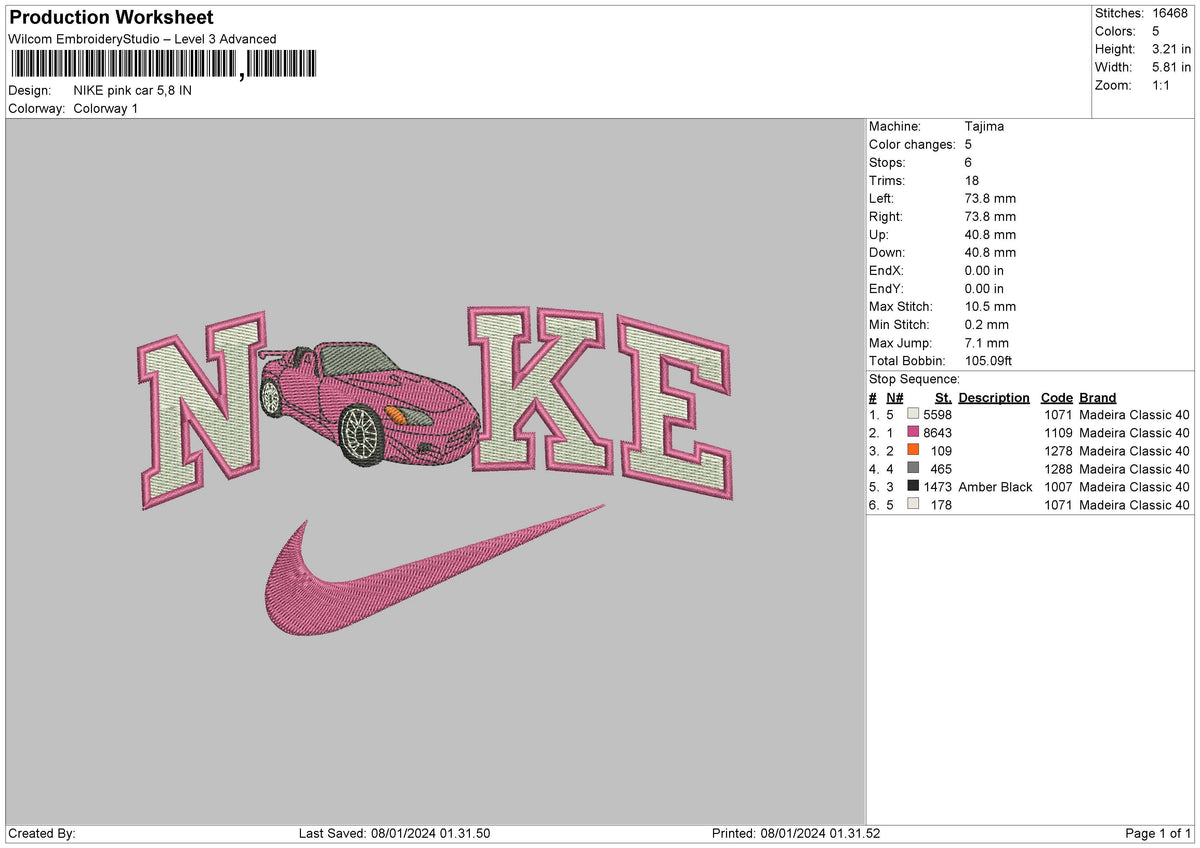This screenshot has width=1200, height=848.
Task: Click the 'St.' column header
Action: pos(943,397)
